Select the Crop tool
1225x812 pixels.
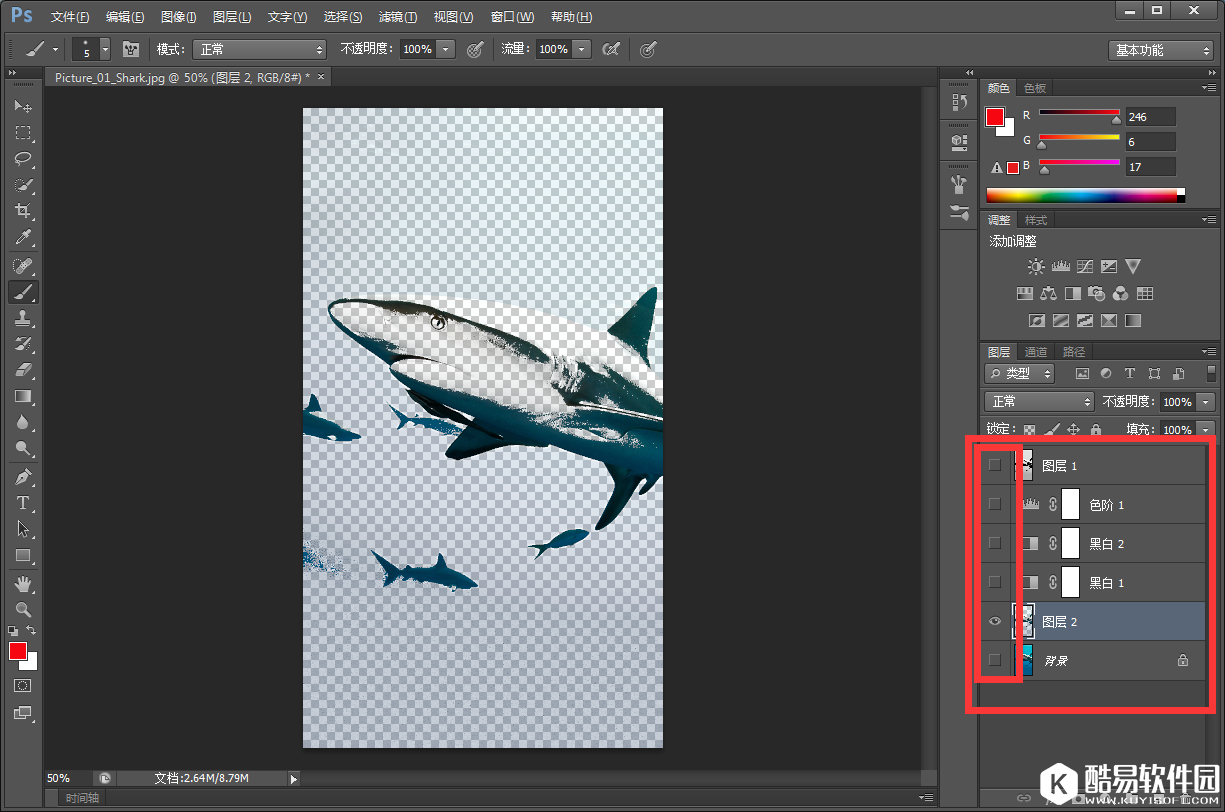22,211
